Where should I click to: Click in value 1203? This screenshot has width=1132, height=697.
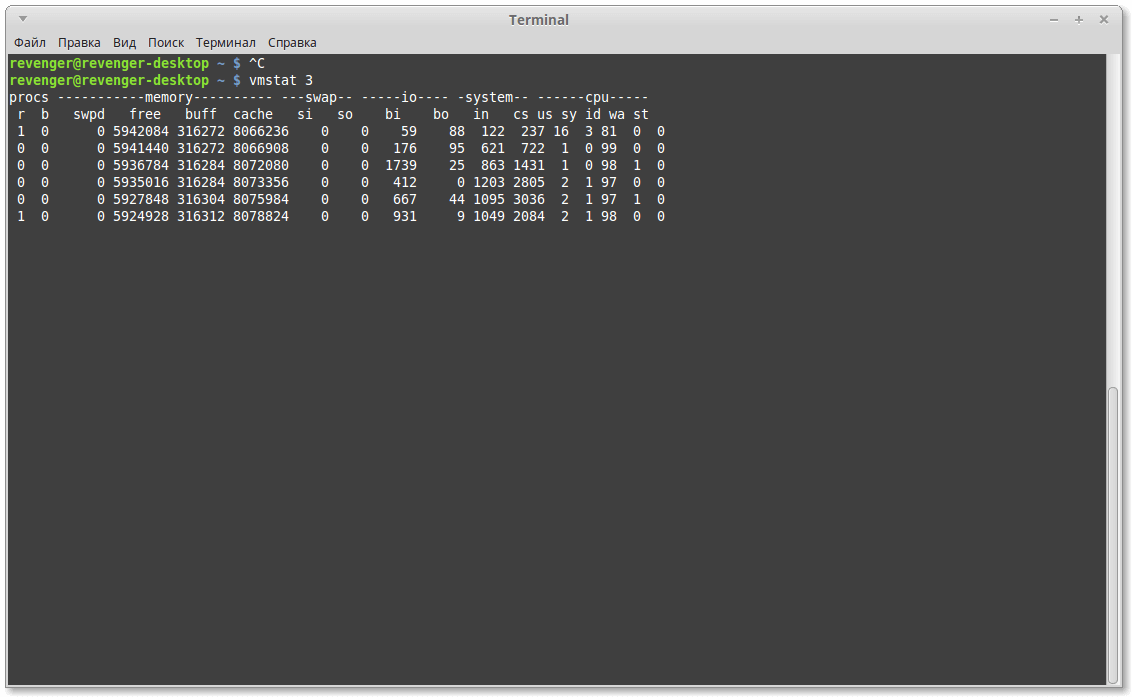489,182
